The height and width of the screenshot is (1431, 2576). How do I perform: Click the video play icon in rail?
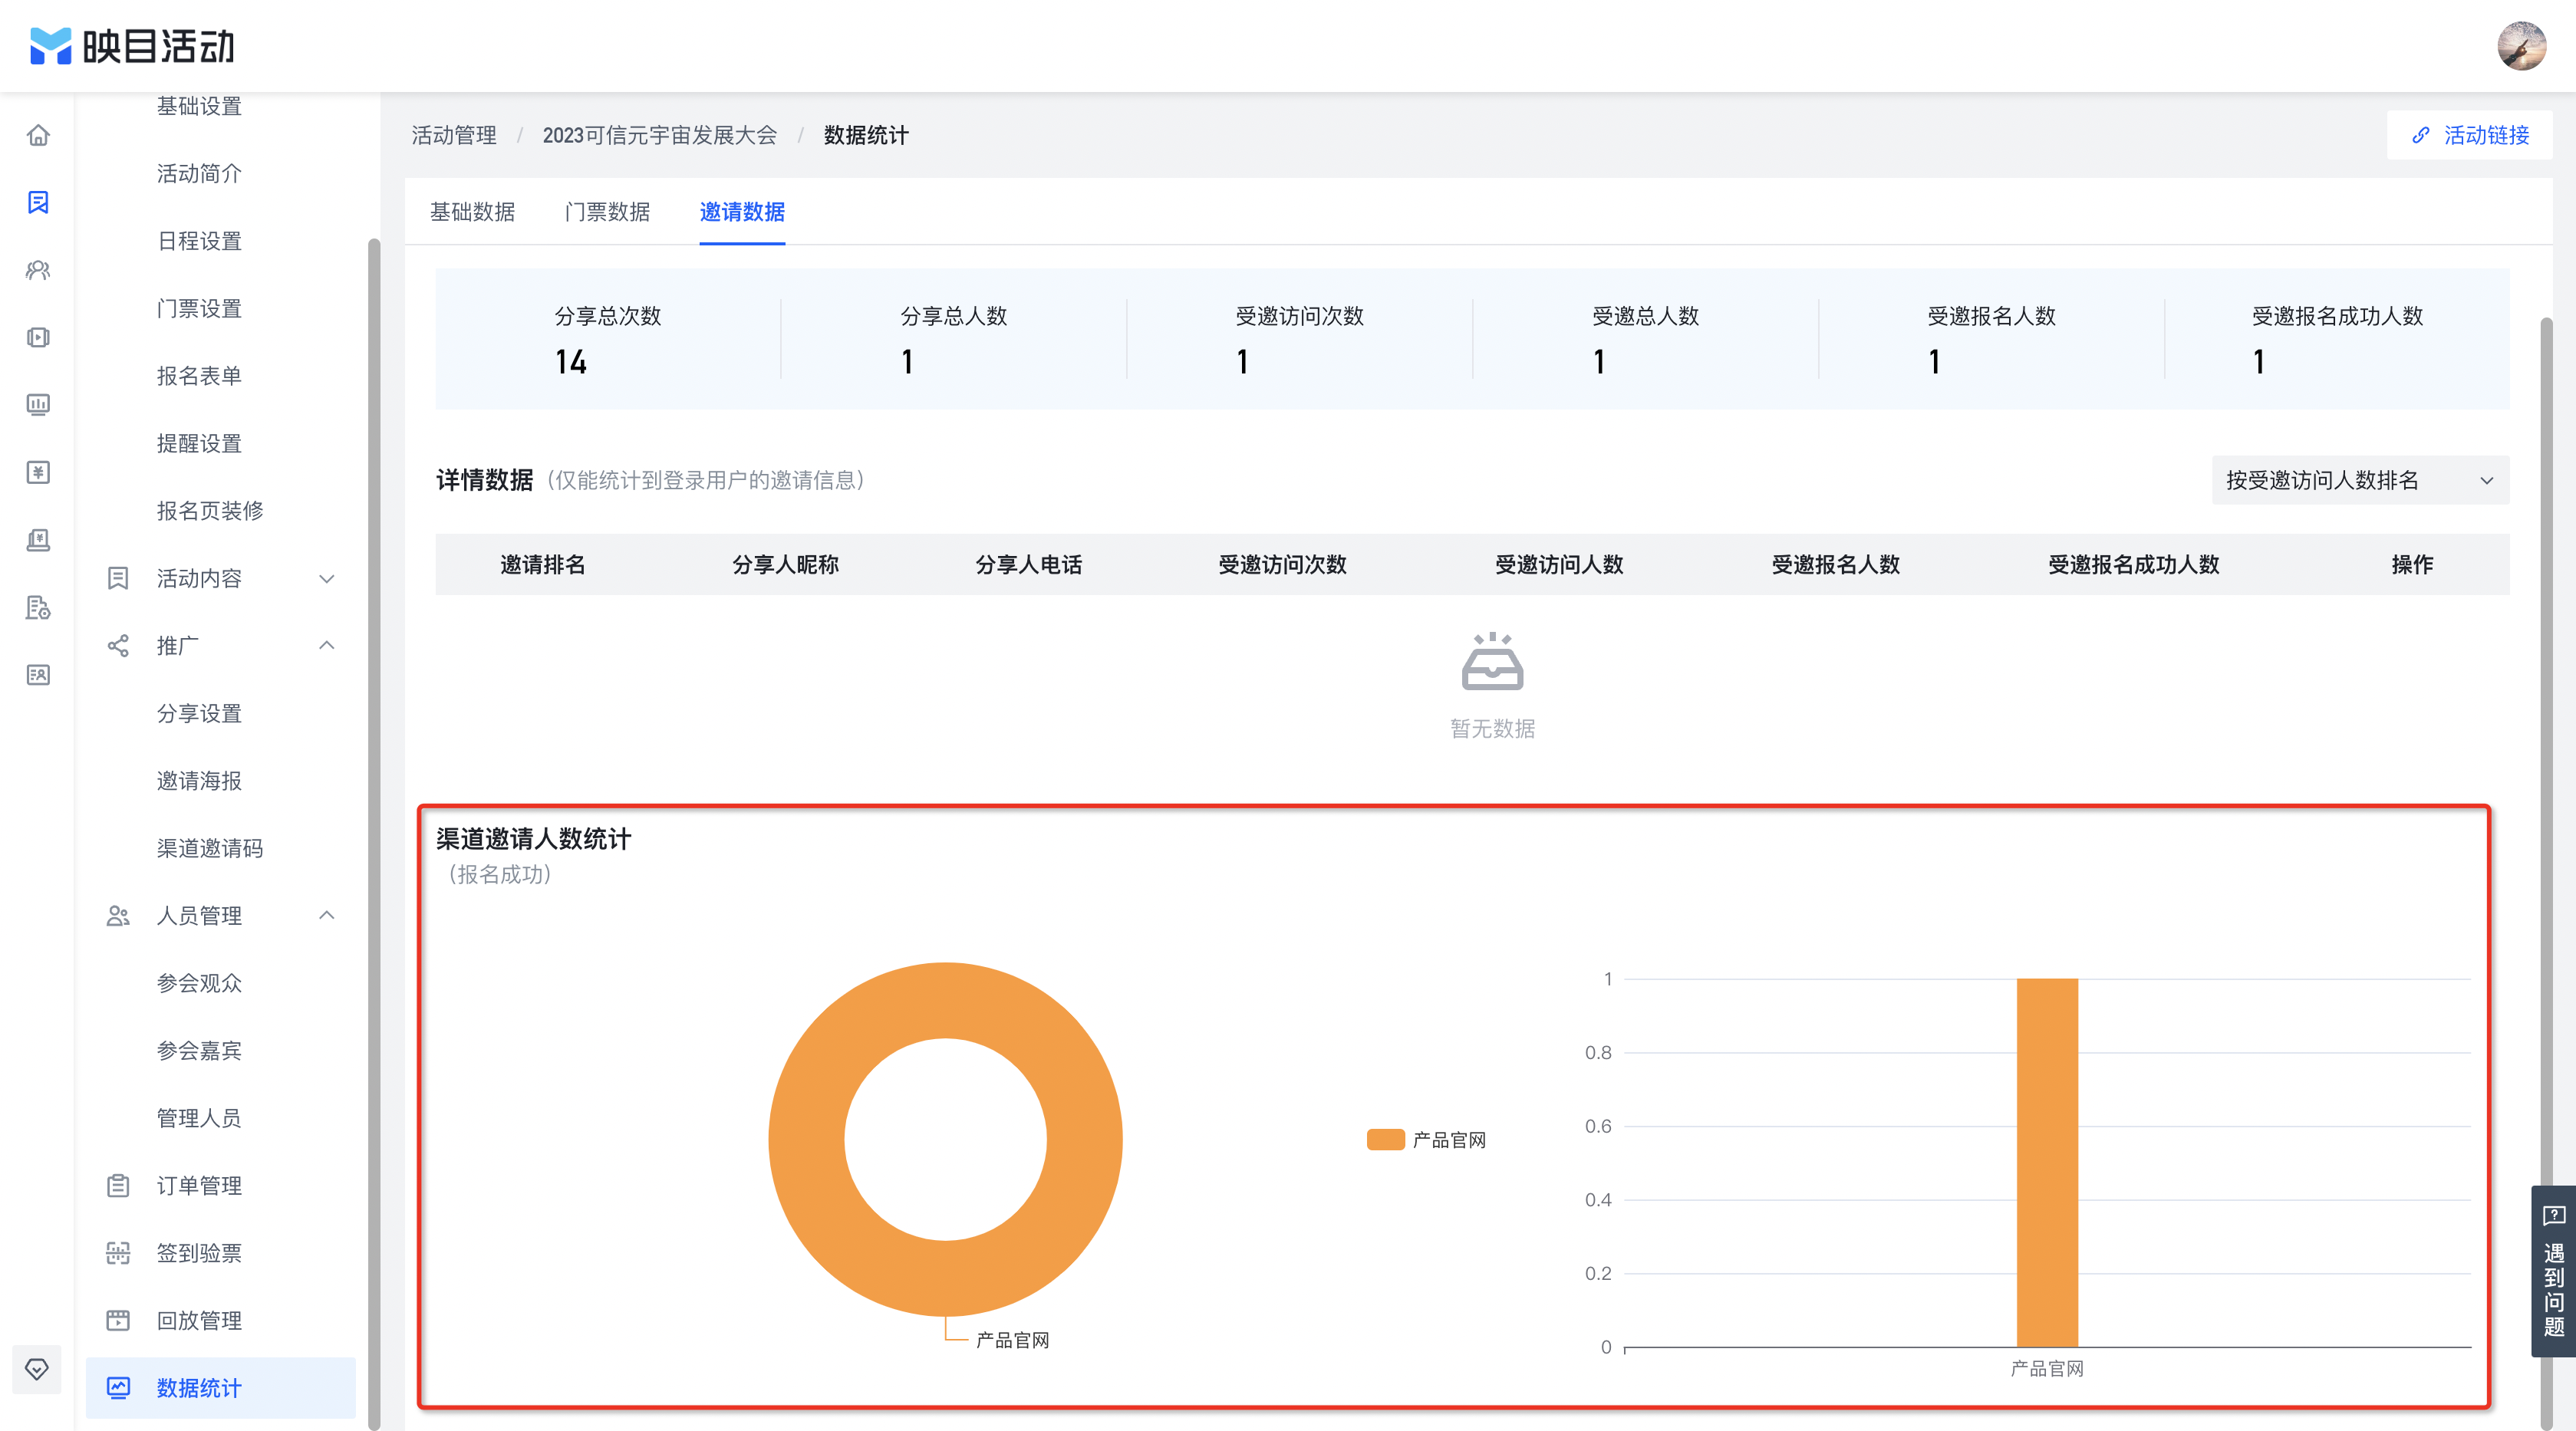click(x=38, y=337)
